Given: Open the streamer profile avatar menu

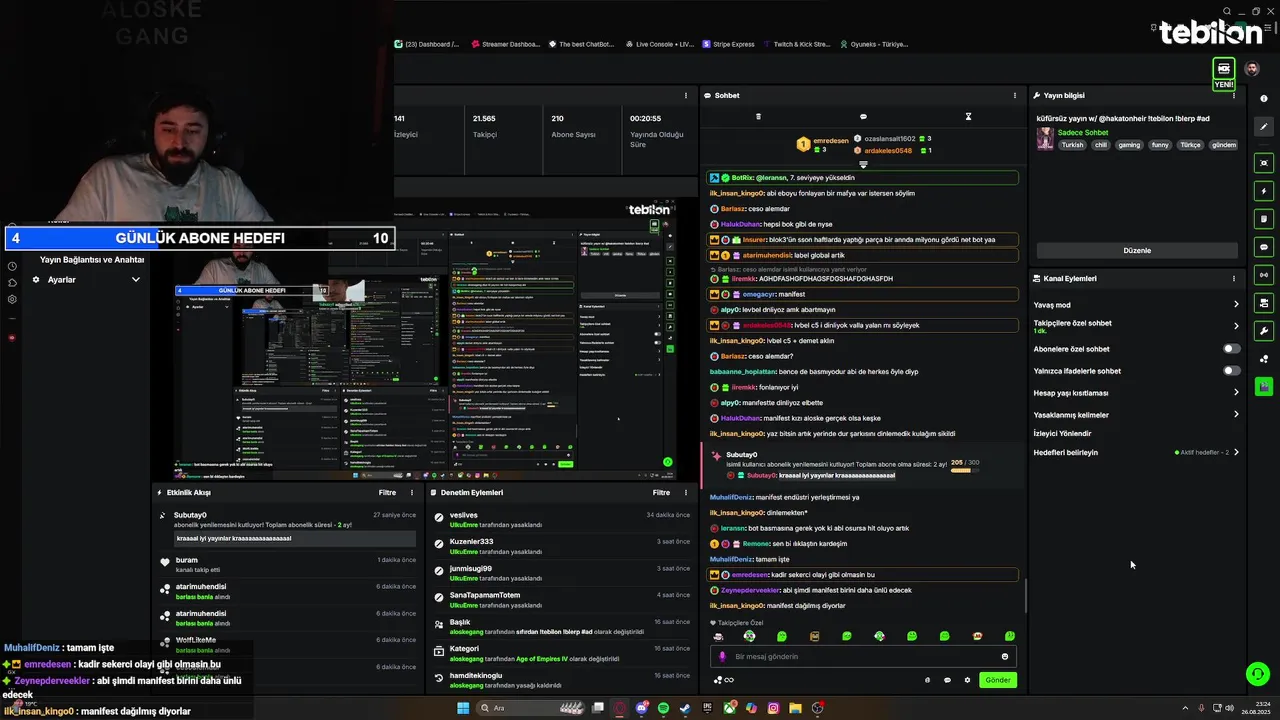Looking at the screenshot, I should [1252, 69].
